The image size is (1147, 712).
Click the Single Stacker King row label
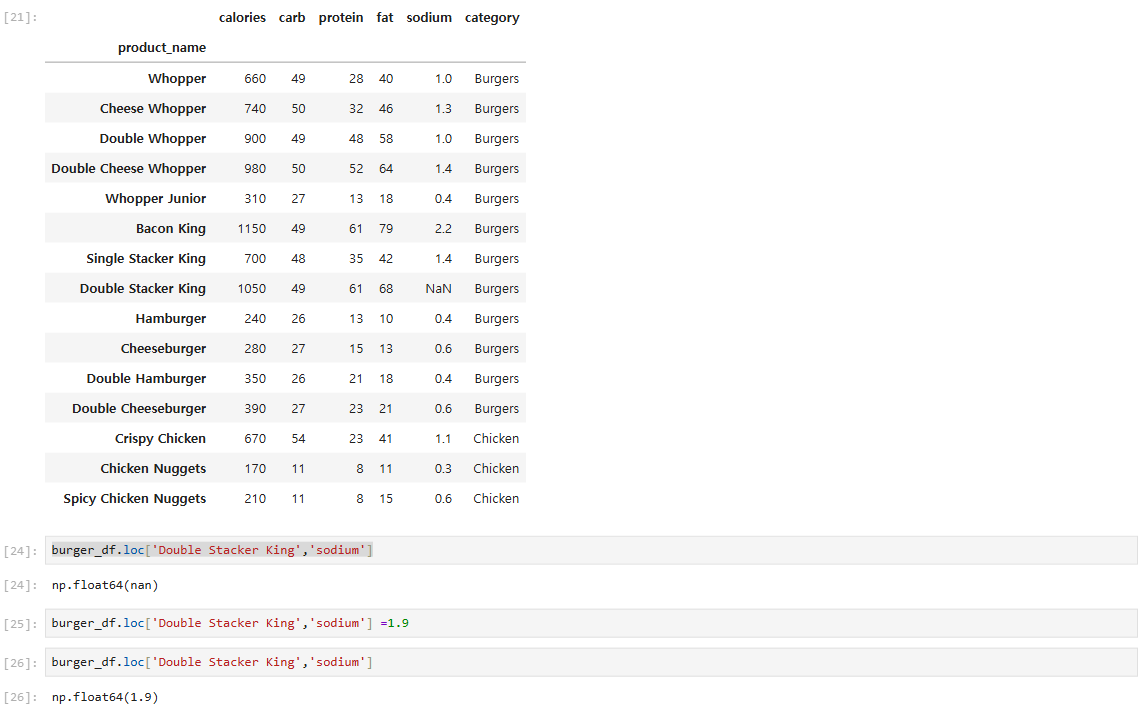coord(146,258)
